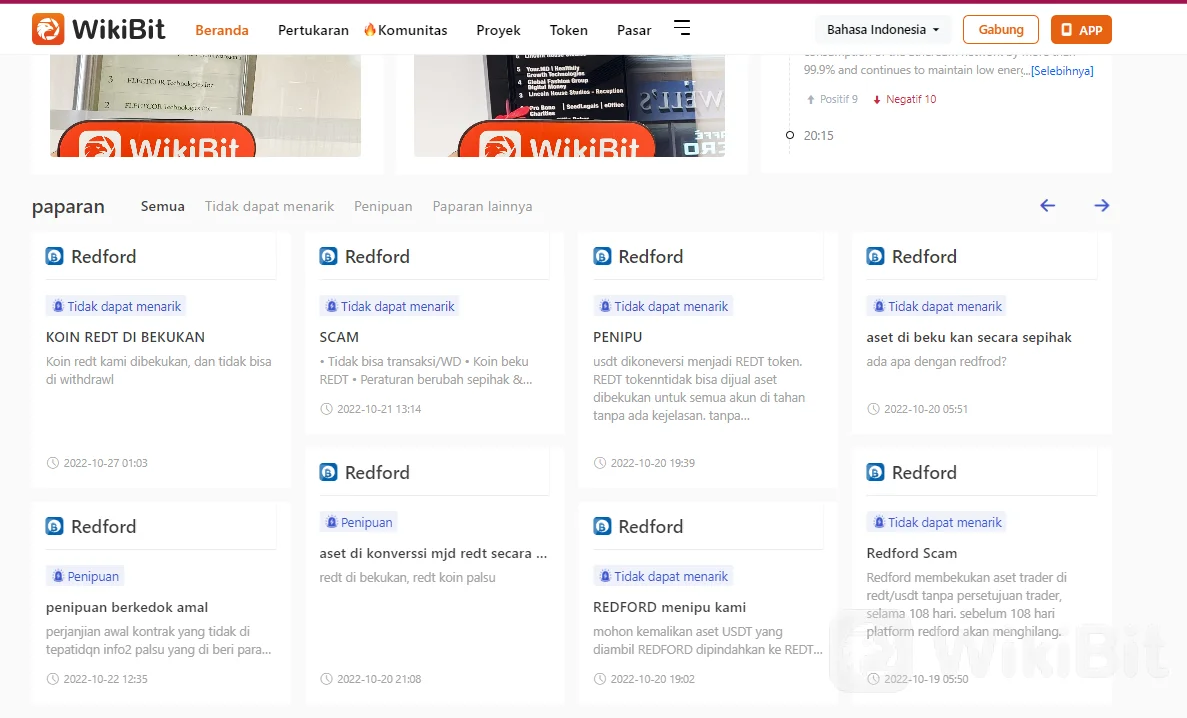Open the hamburger menu beside Pasar
This screenshot has width=1187, height=718.
tap(682, 28)
